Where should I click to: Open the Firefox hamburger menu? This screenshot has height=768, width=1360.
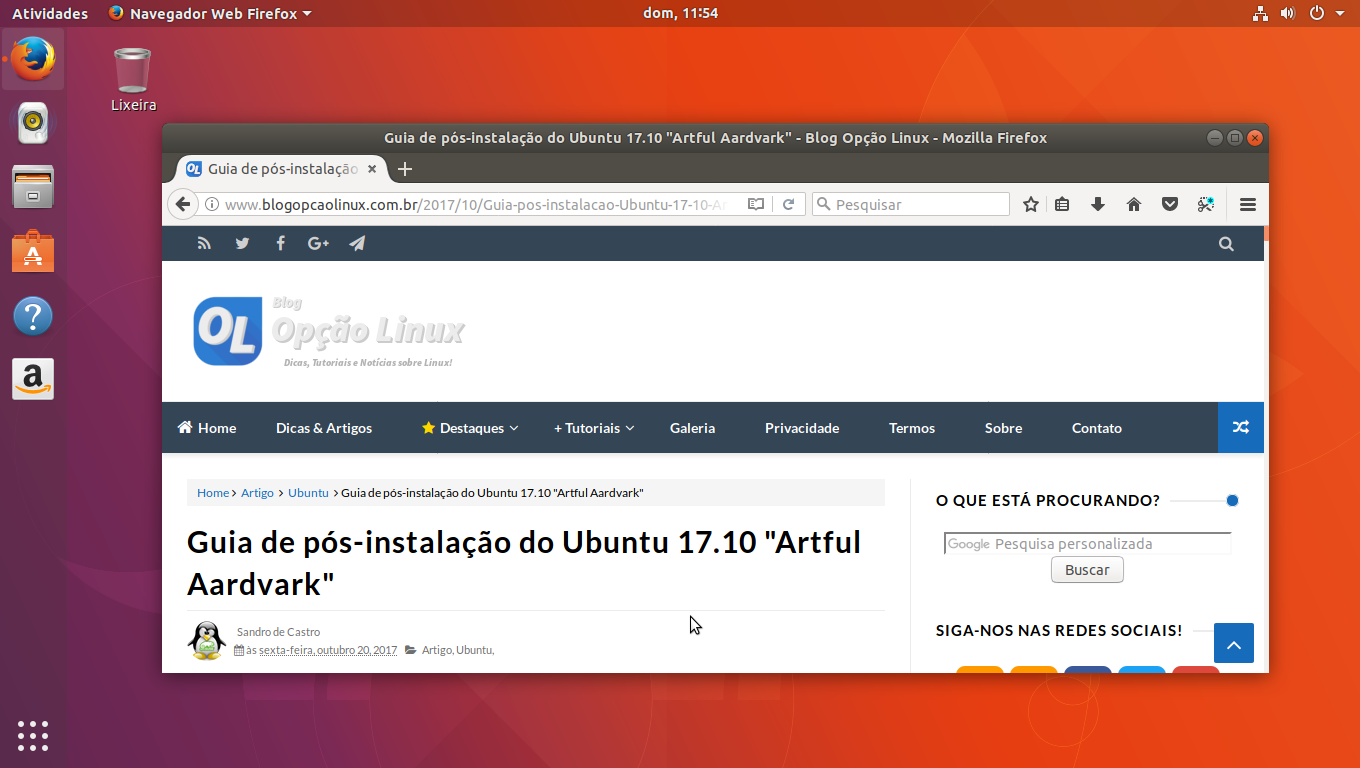tap(1247, 204)
